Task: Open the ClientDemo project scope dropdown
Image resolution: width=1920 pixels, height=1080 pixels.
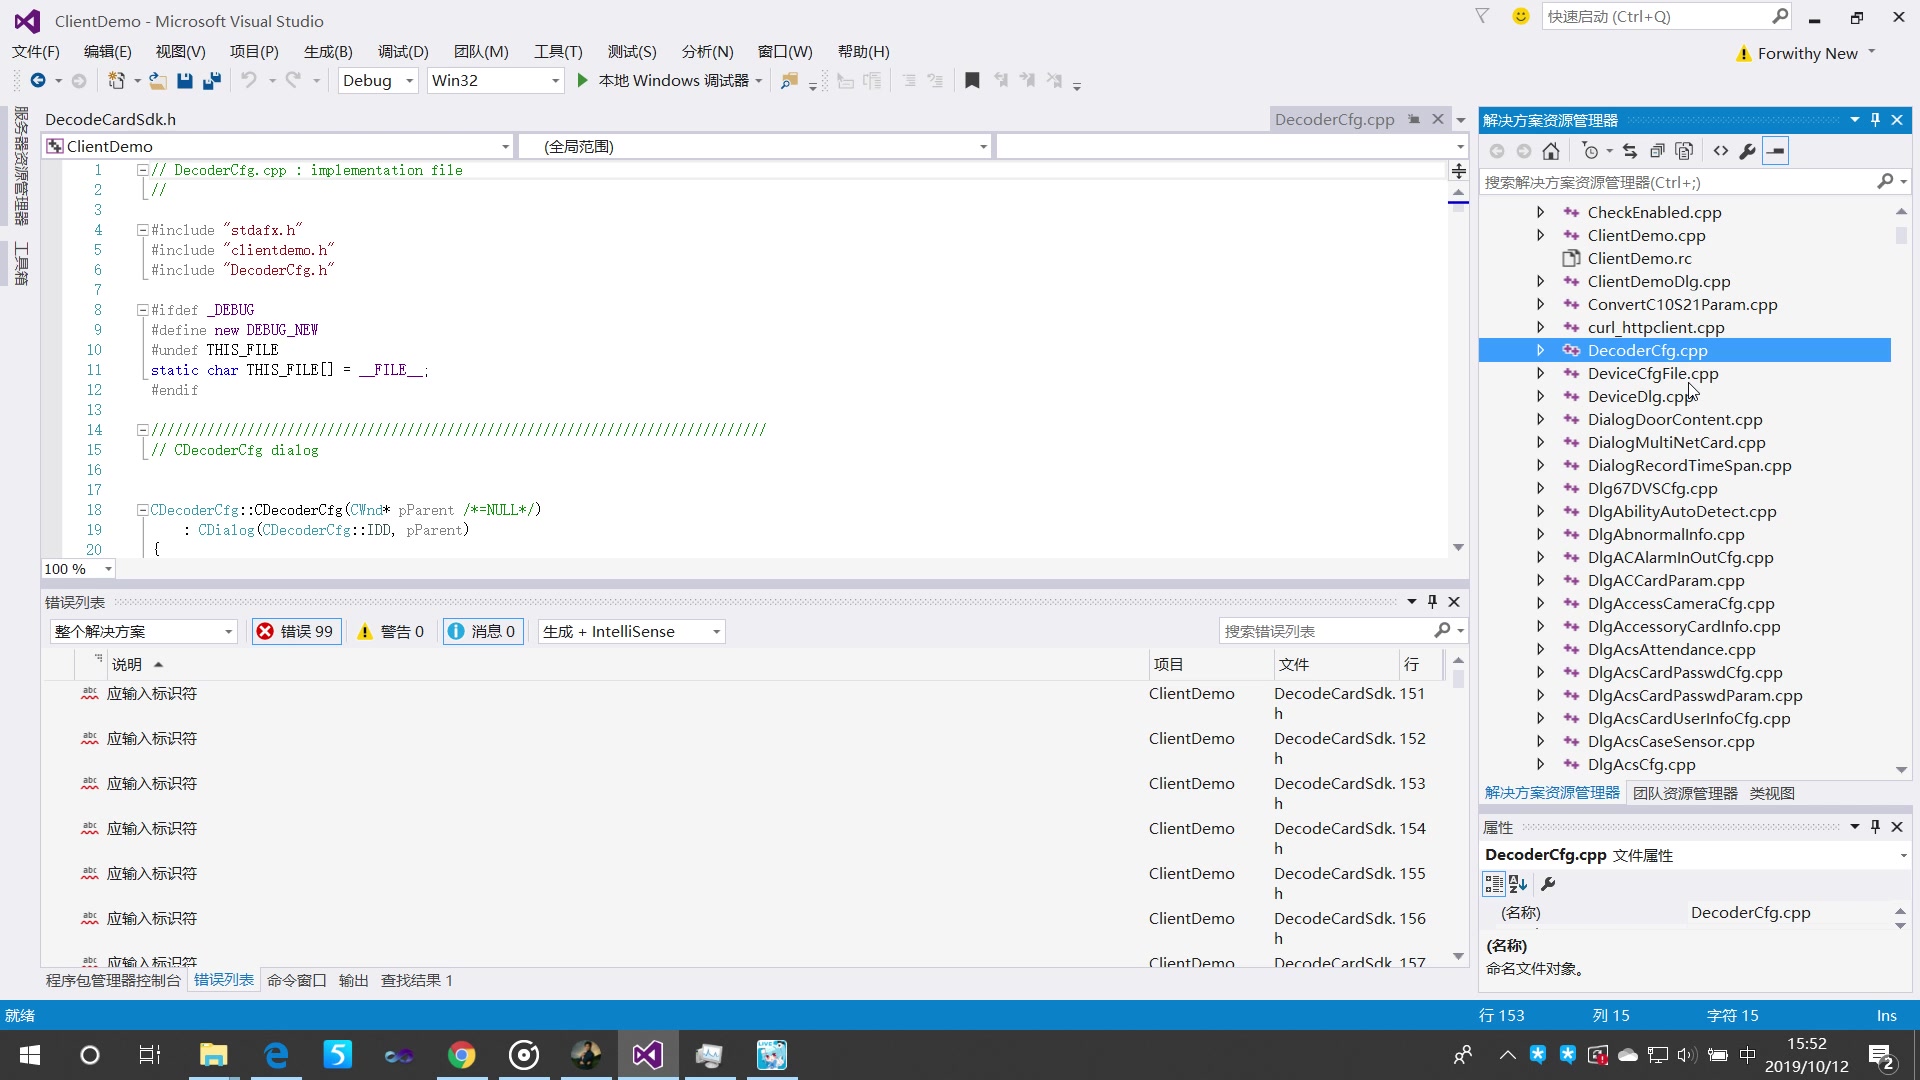Action: (x=278, y=147)
